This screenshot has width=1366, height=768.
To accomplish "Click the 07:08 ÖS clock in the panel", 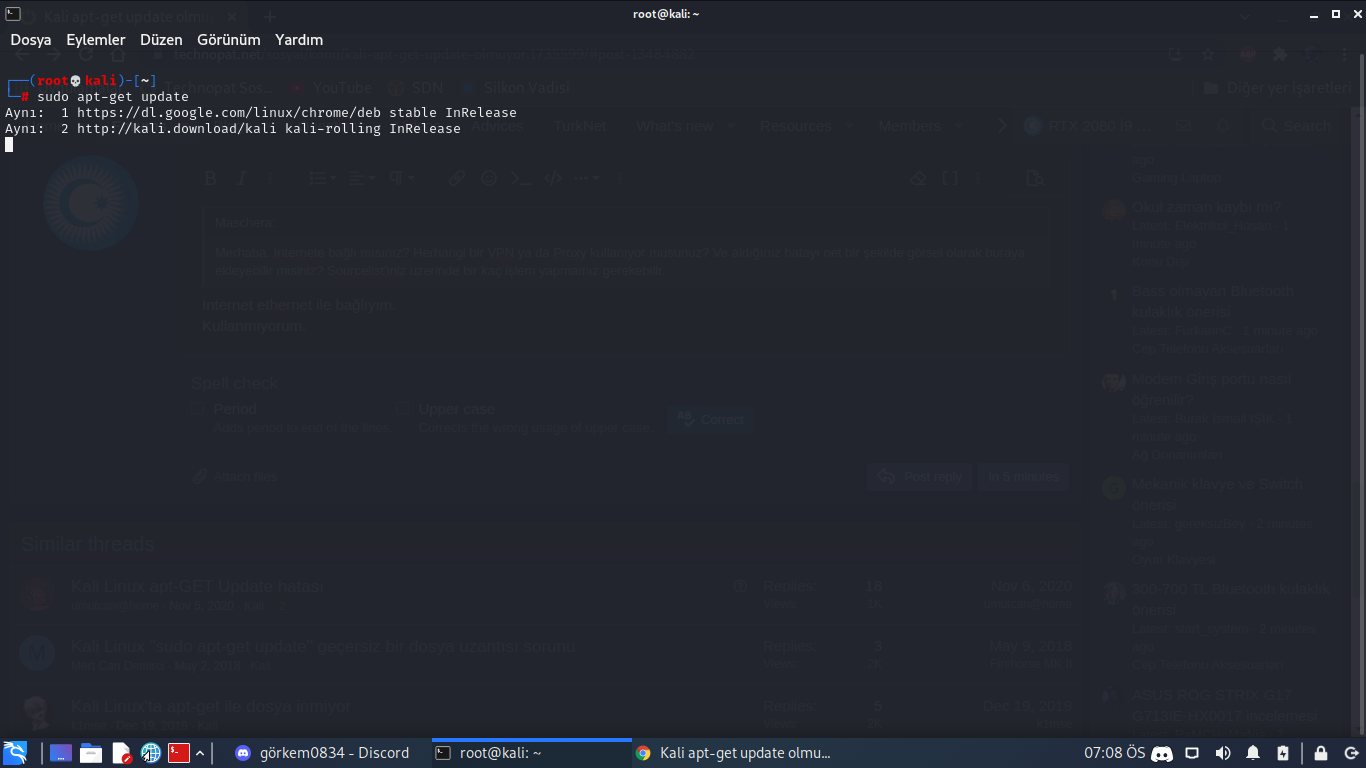I will 1114,753.
